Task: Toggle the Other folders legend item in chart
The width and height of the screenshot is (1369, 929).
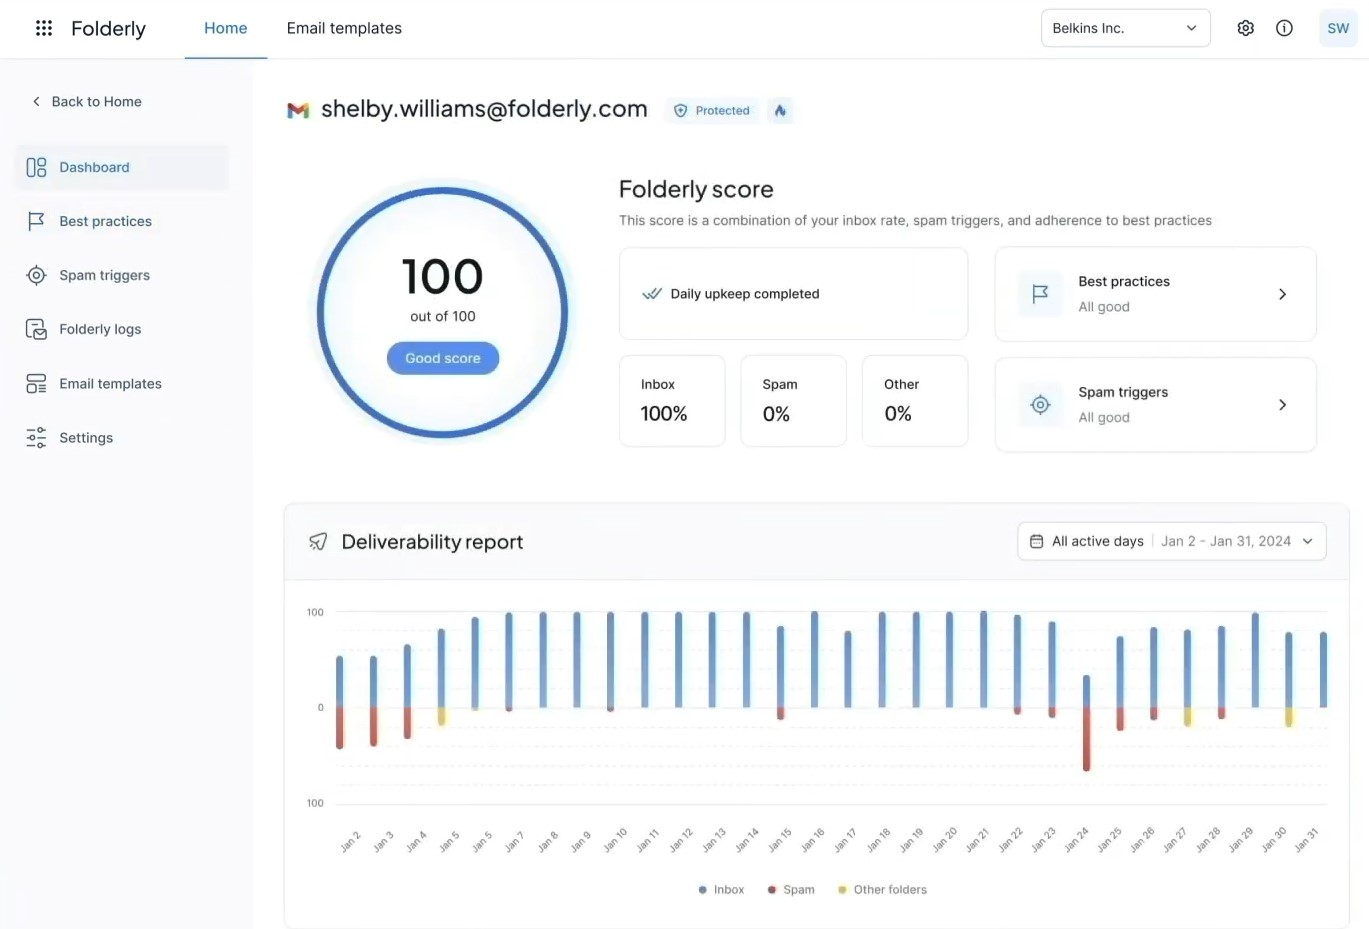Action: tap(883, 889)
